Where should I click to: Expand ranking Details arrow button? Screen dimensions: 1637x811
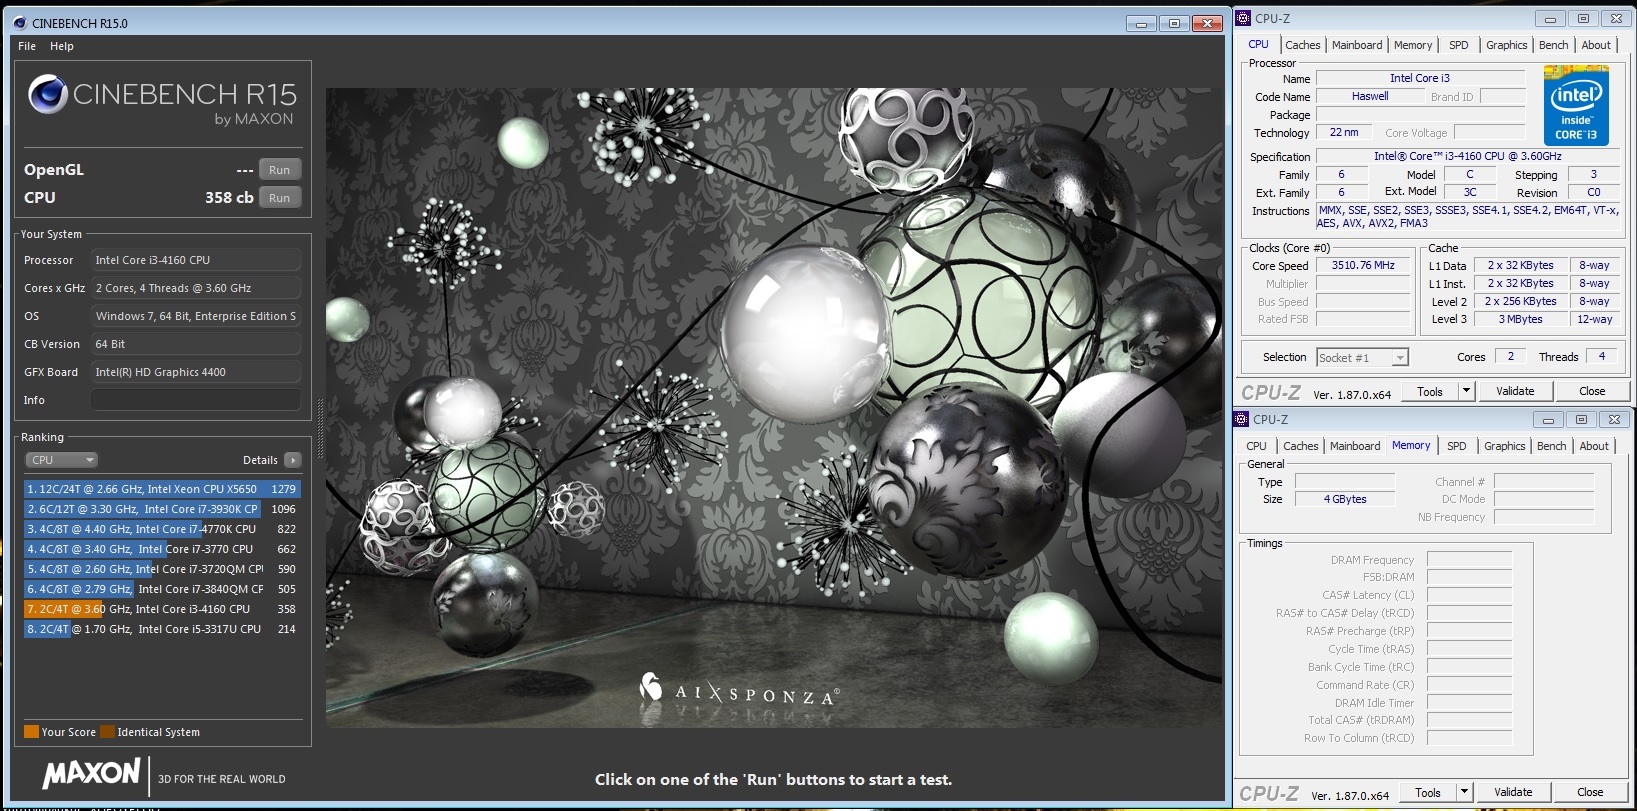pyautogui.click(x=292, y=460)
